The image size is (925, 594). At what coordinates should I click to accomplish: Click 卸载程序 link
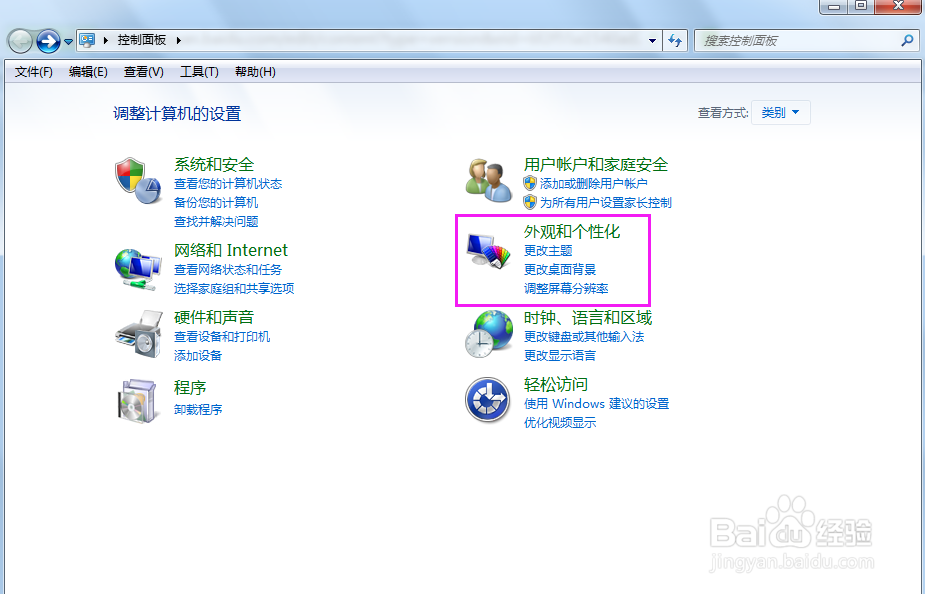[198, 409]
